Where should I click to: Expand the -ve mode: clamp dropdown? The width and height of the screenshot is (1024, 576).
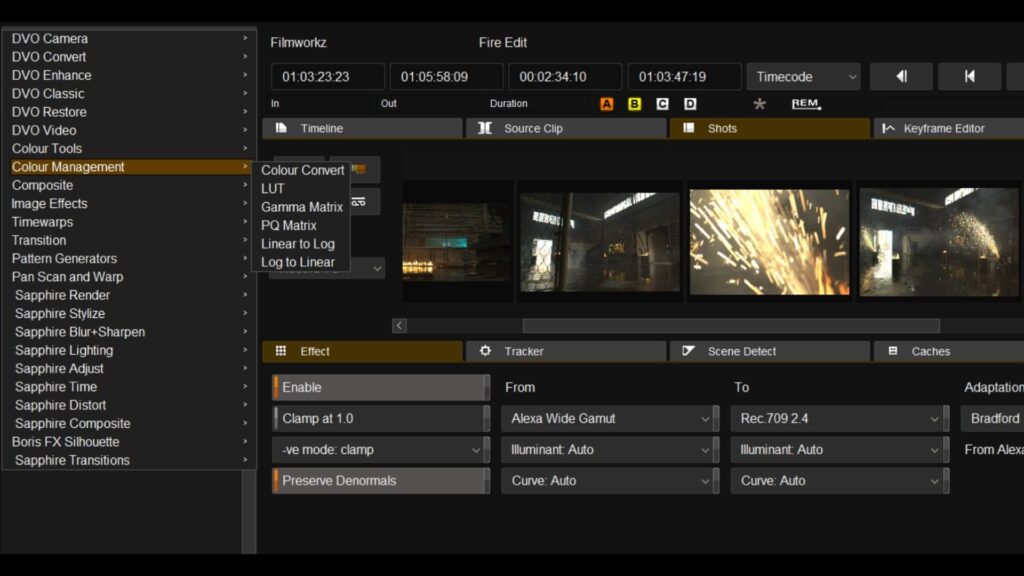point(380,449)
